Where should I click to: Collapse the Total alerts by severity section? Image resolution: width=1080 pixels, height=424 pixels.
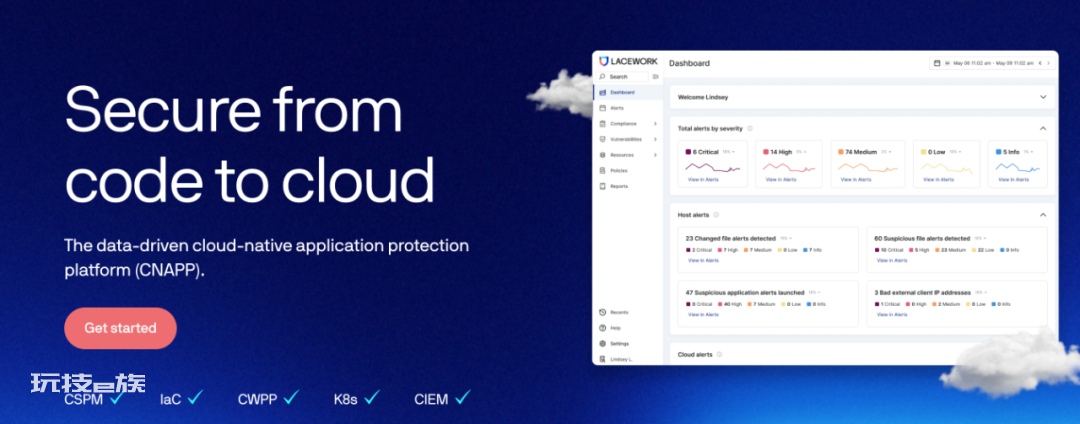1043,128
